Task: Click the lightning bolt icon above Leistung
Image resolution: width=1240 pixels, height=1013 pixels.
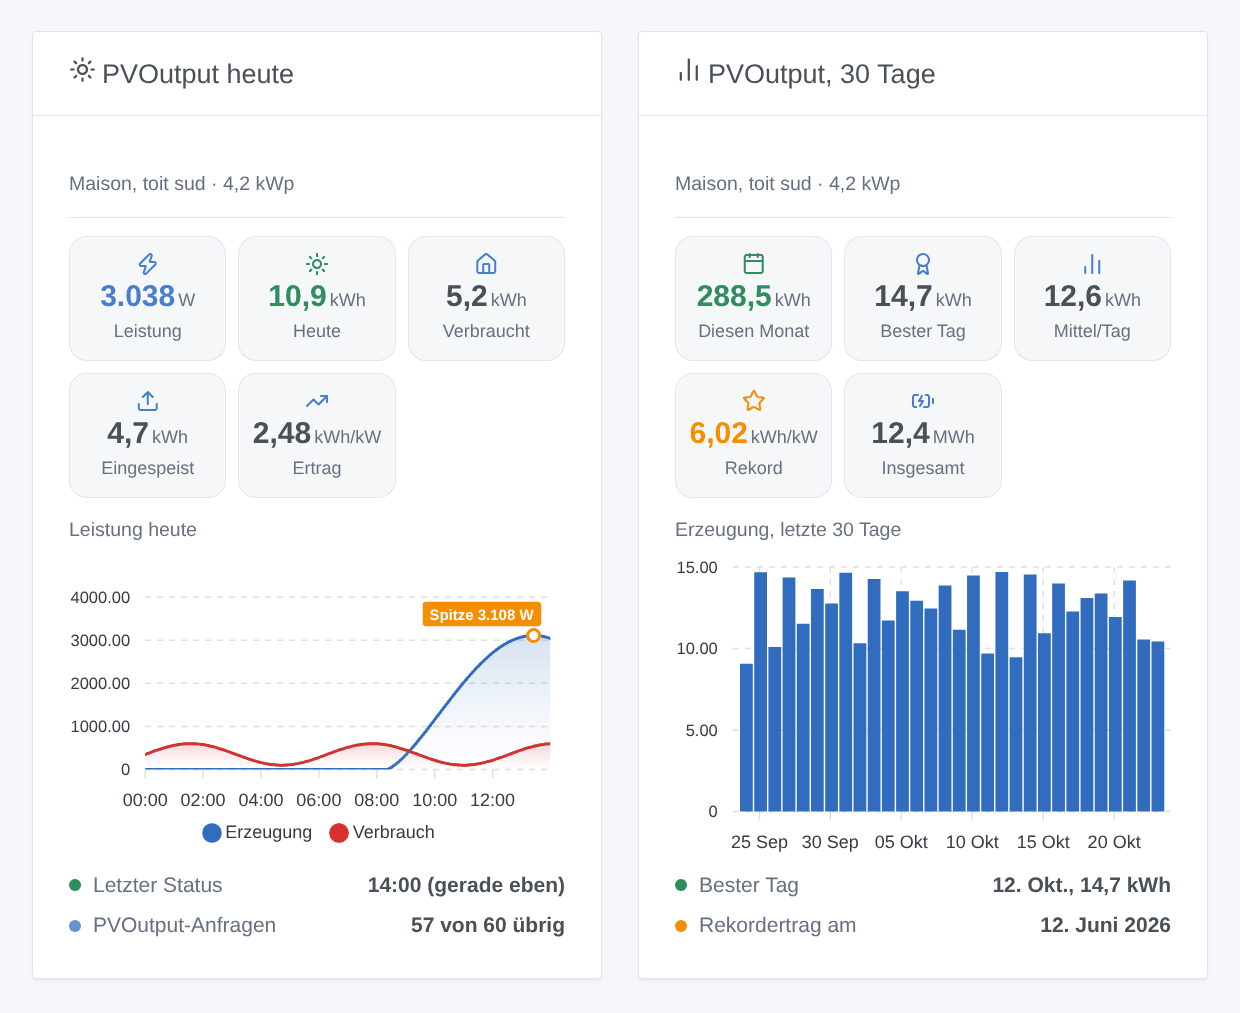Action: tap(148, 264)
